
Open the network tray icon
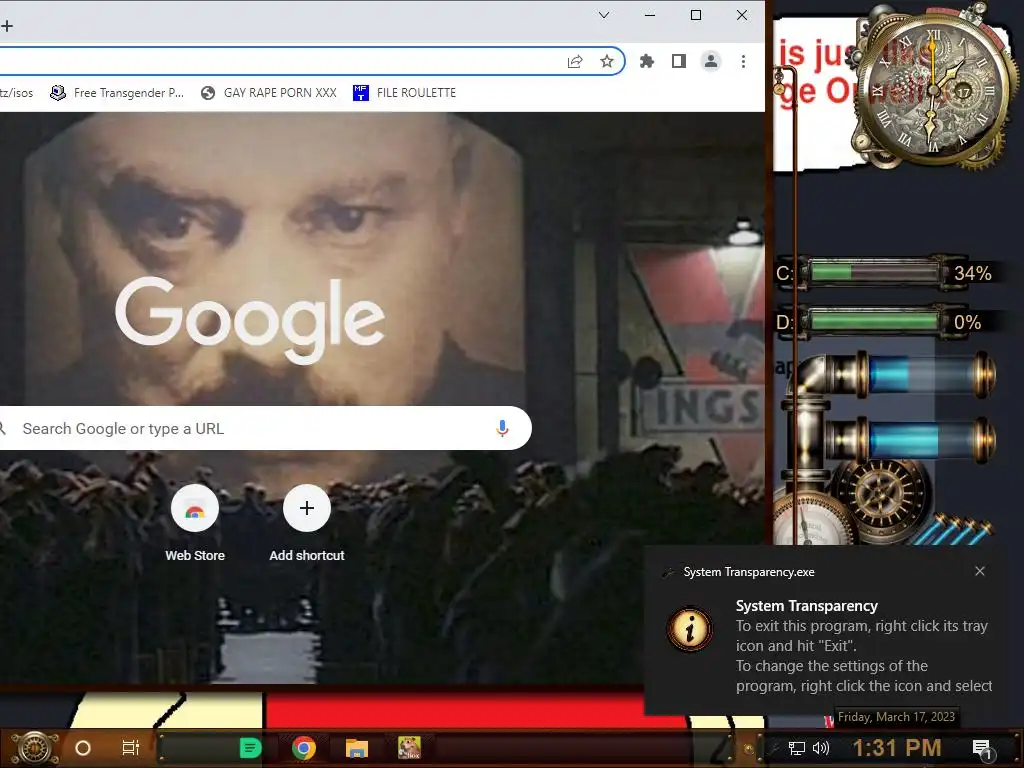(x=797, y=748)
